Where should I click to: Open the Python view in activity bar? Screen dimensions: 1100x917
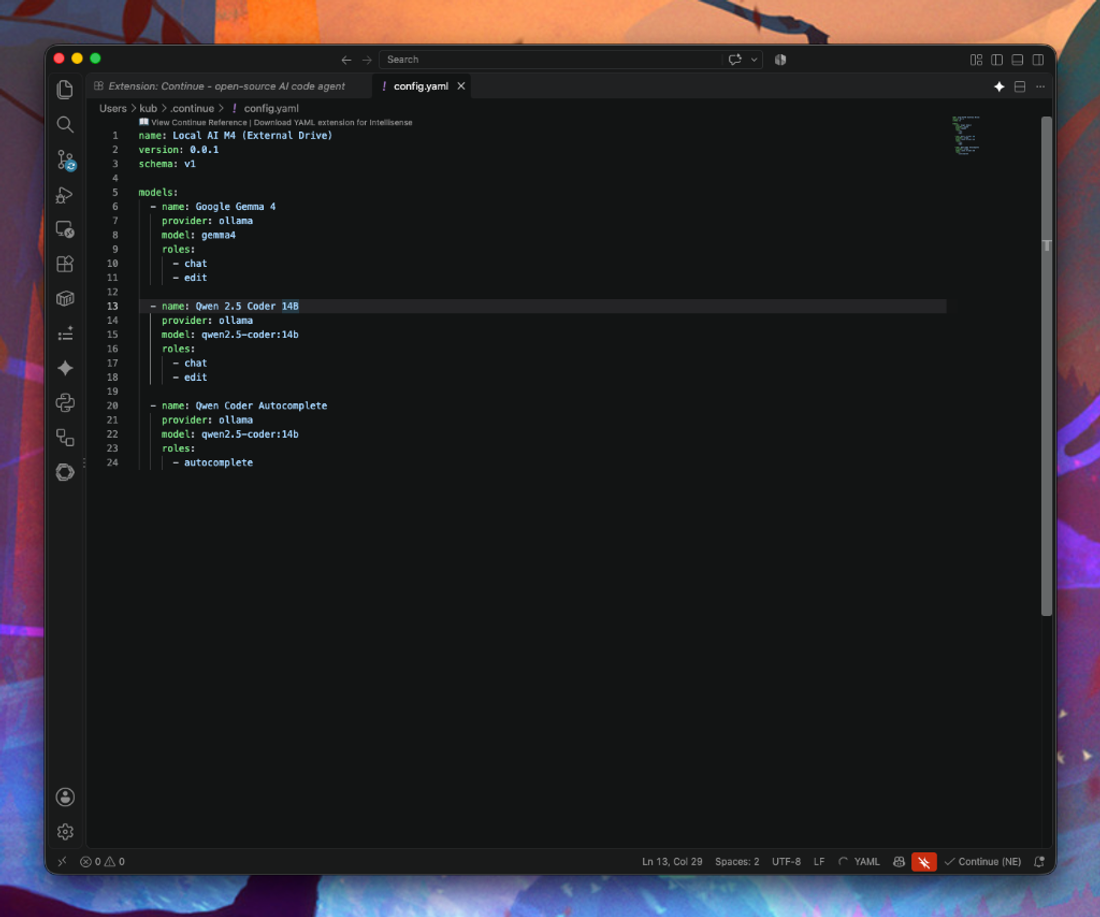coord(65,403)
